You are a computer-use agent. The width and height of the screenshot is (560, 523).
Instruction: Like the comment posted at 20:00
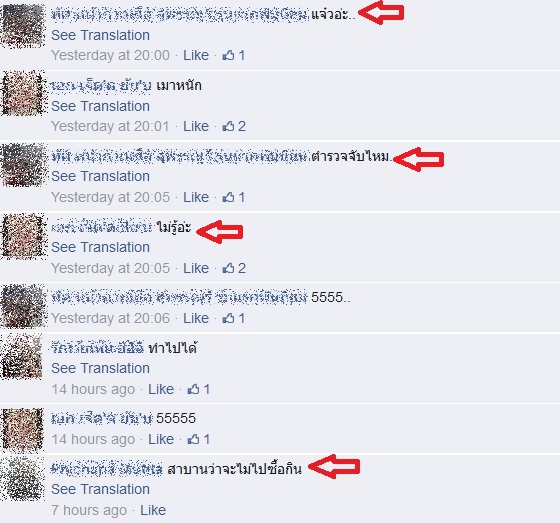point(196,55)
